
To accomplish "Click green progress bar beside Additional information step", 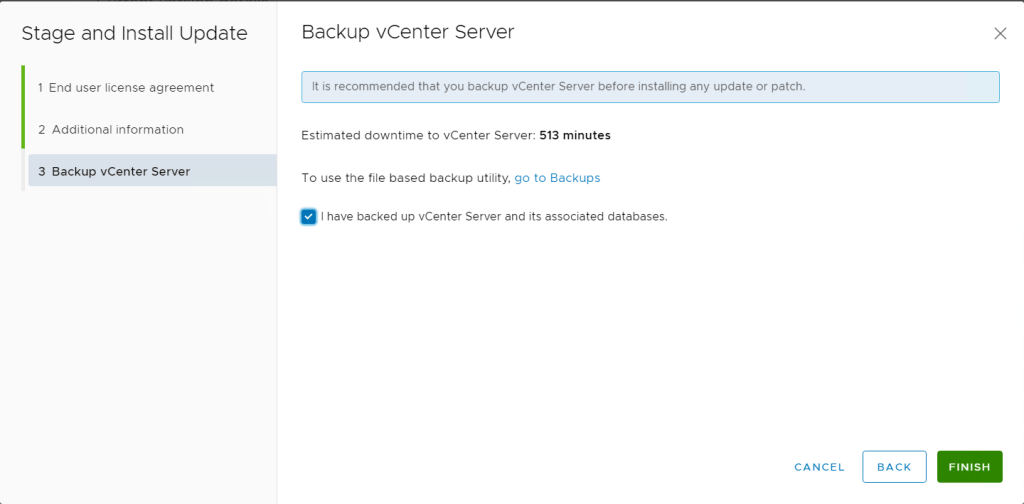I will point(23,130).
